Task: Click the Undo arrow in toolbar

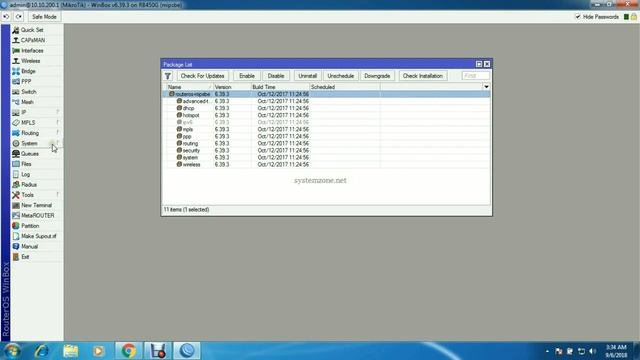Action: (x=6, y=17)
